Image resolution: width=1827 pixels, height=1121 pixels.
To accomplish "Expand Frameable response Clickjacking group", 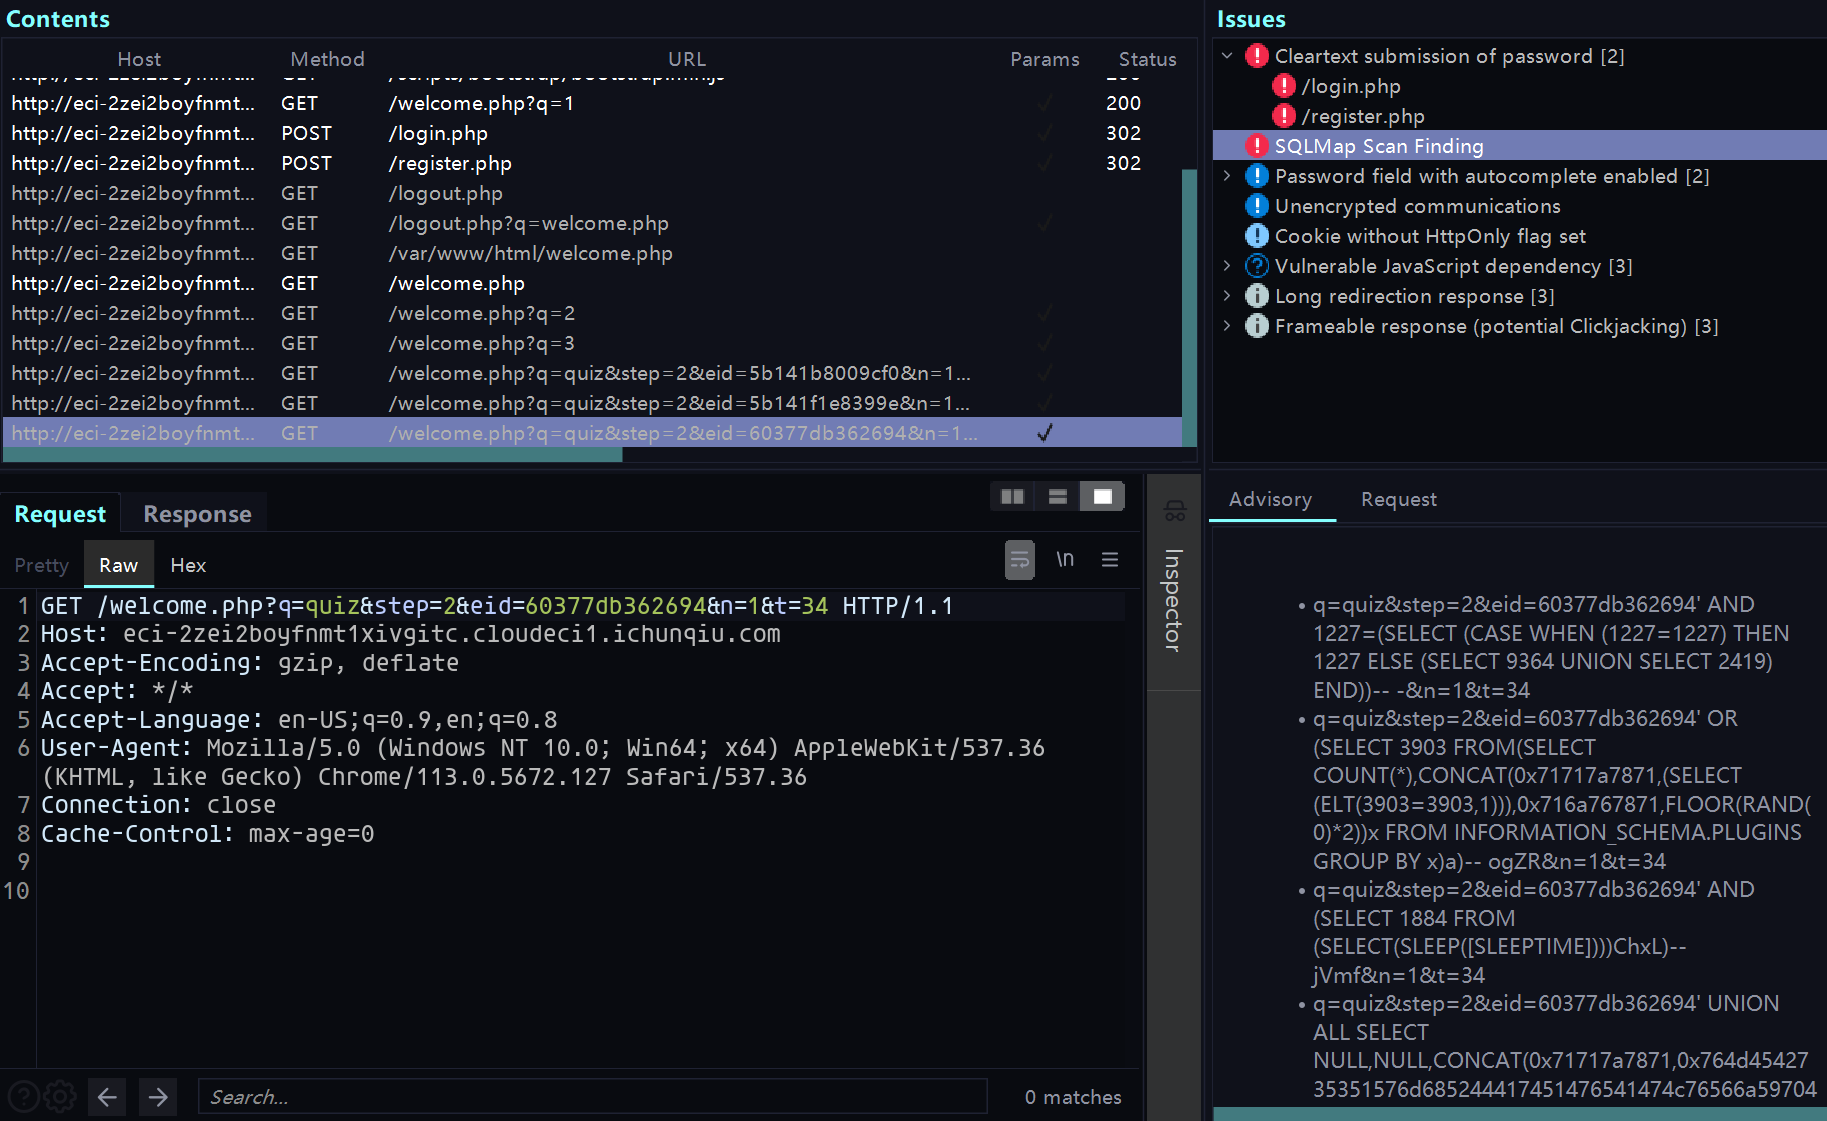I will 1227,326.
